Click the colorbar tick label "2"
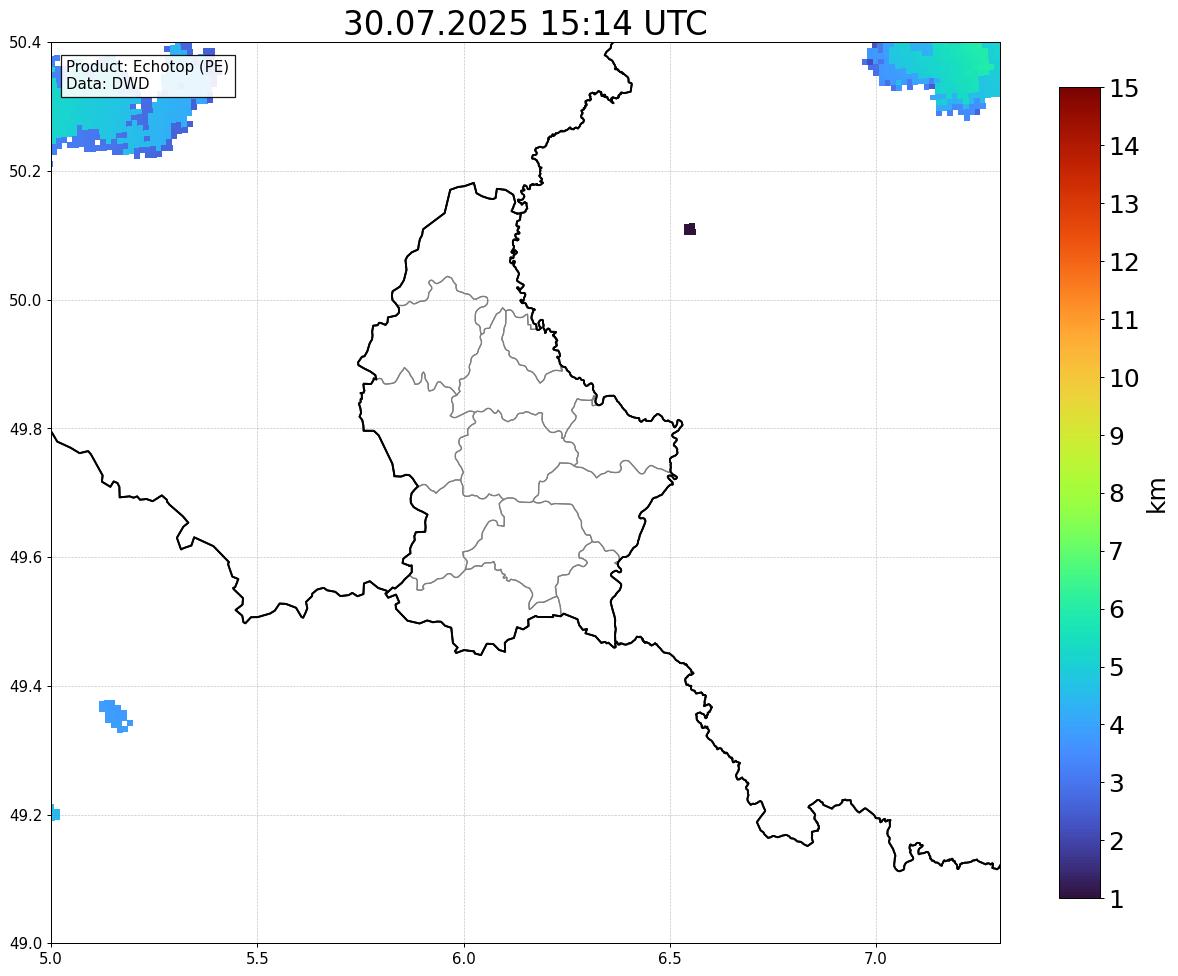 tap(1117, 841)
